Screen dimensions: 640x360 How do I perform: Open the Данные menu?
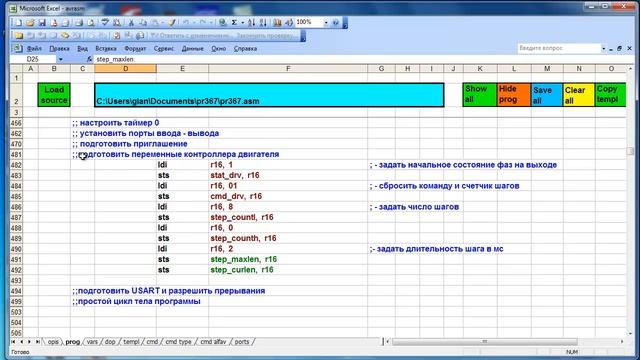point(192,49)
